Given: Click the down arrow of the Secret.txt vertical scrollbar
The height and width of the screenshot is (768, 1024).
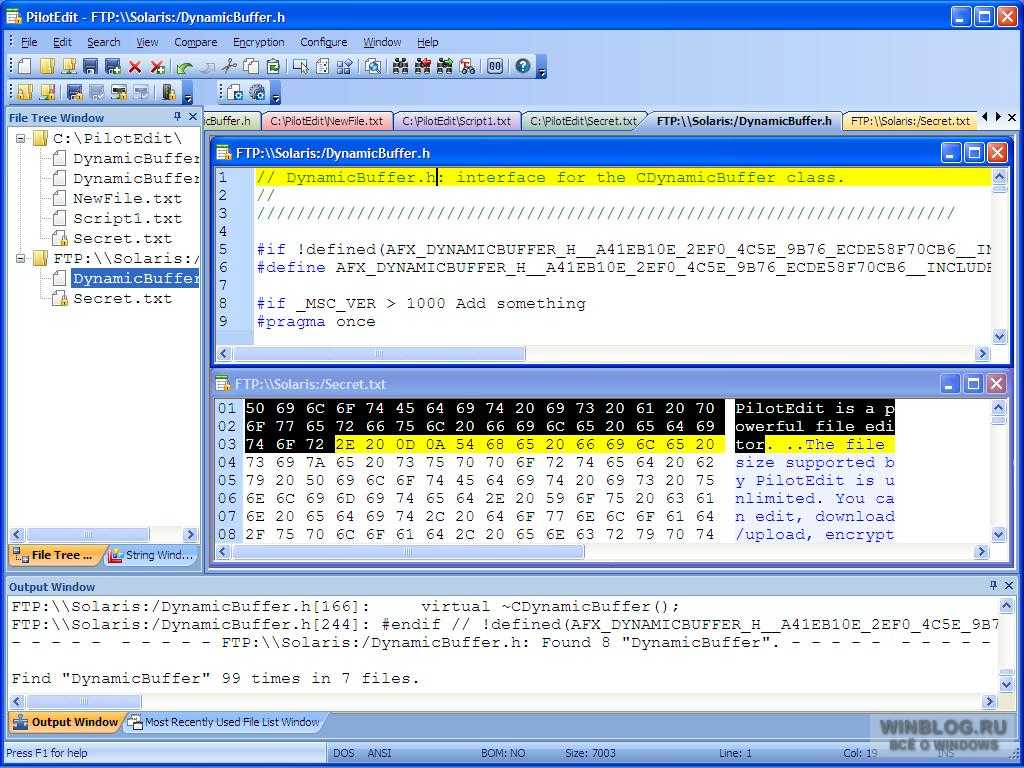Looking at the screenshot, I should [x=999, y=535].
